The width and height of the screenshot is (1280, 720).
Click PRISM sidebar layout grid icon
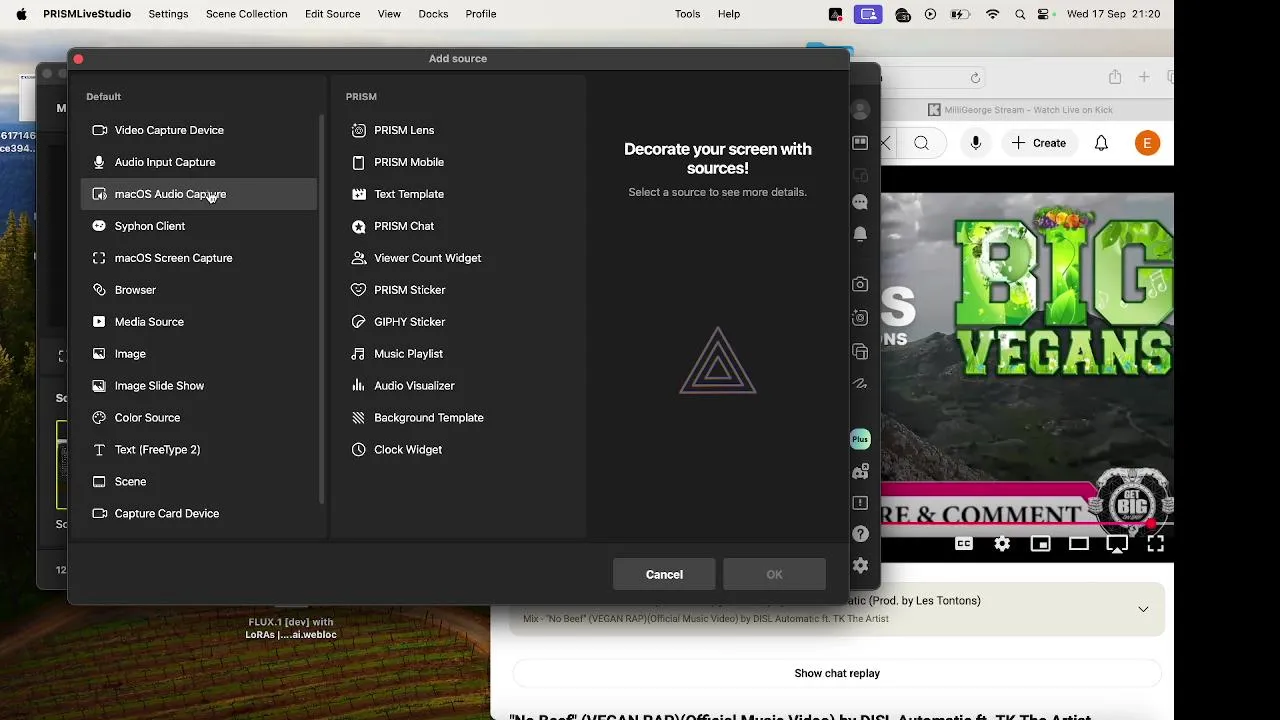tap(860, 143)
